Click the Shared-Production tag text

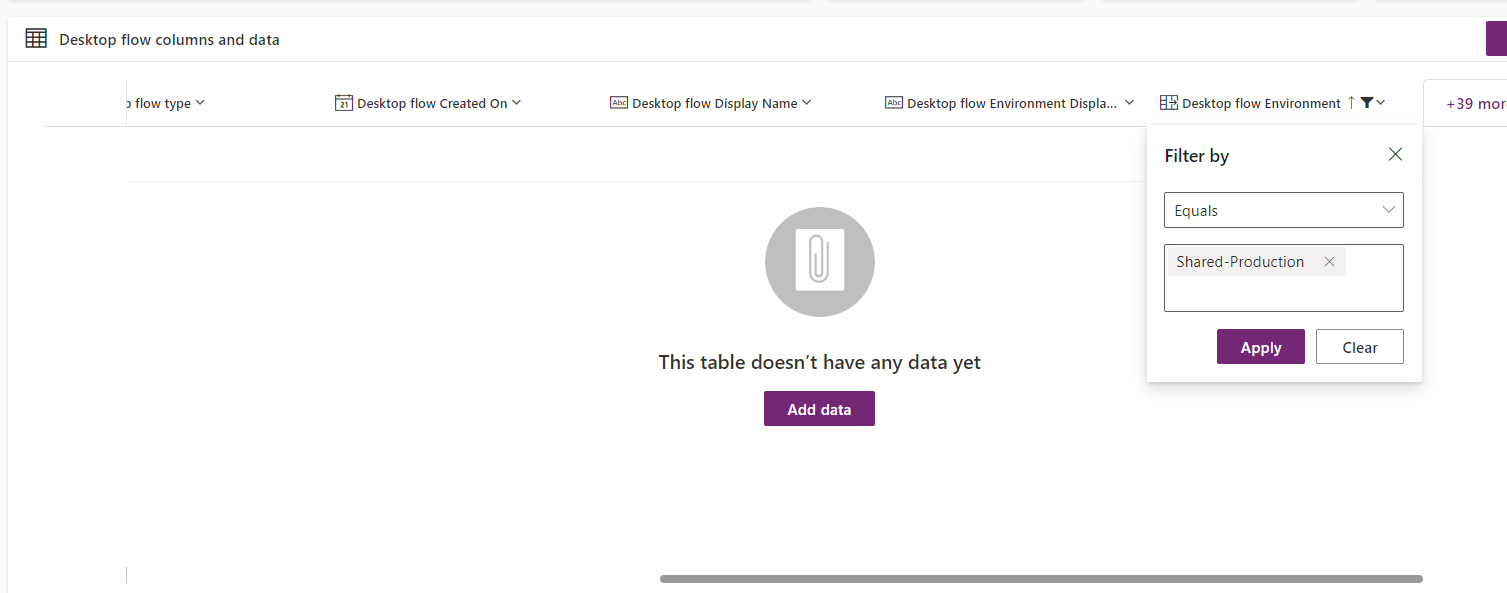(x=1240, y=262)
